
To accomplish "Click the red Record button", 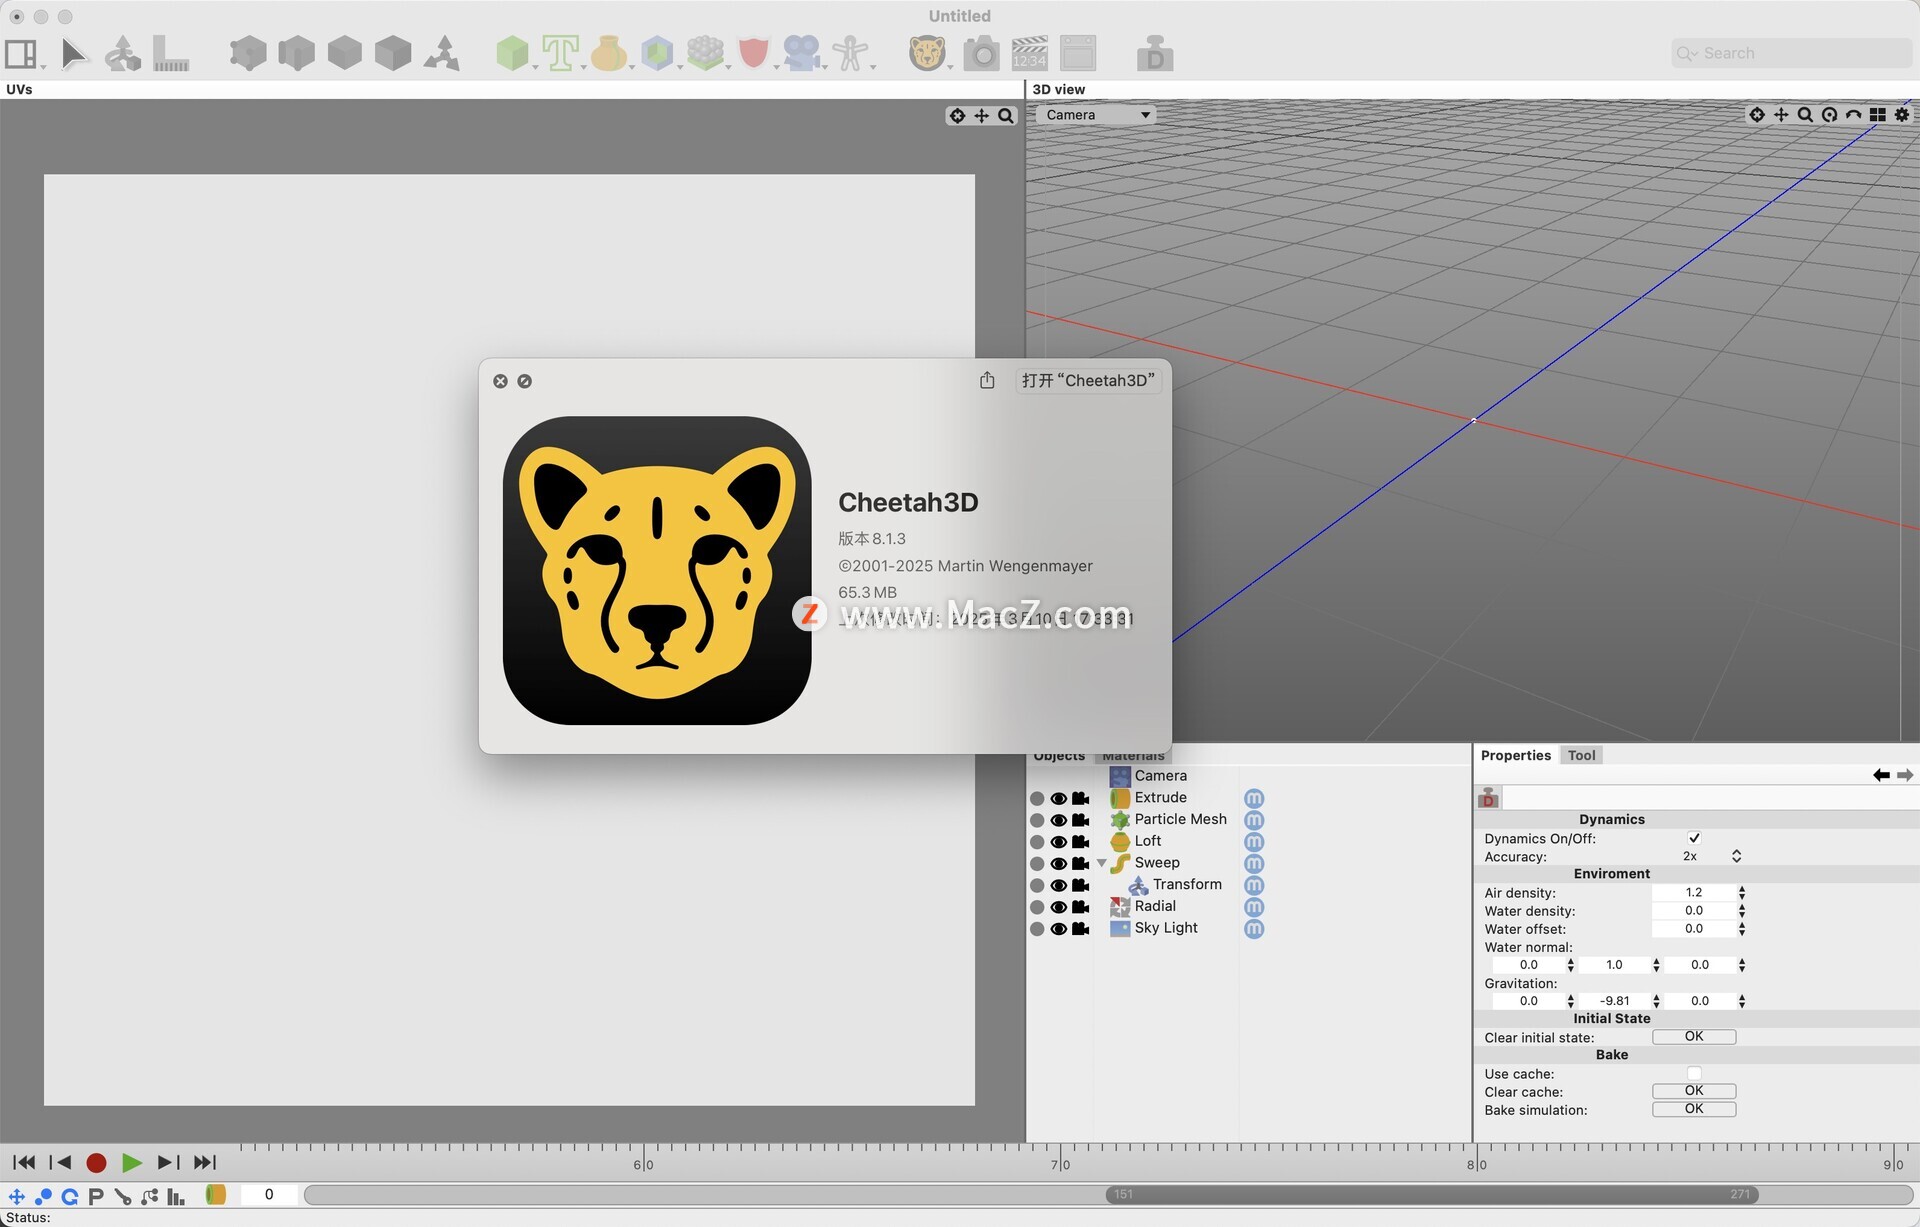I will click(96, 1162).
